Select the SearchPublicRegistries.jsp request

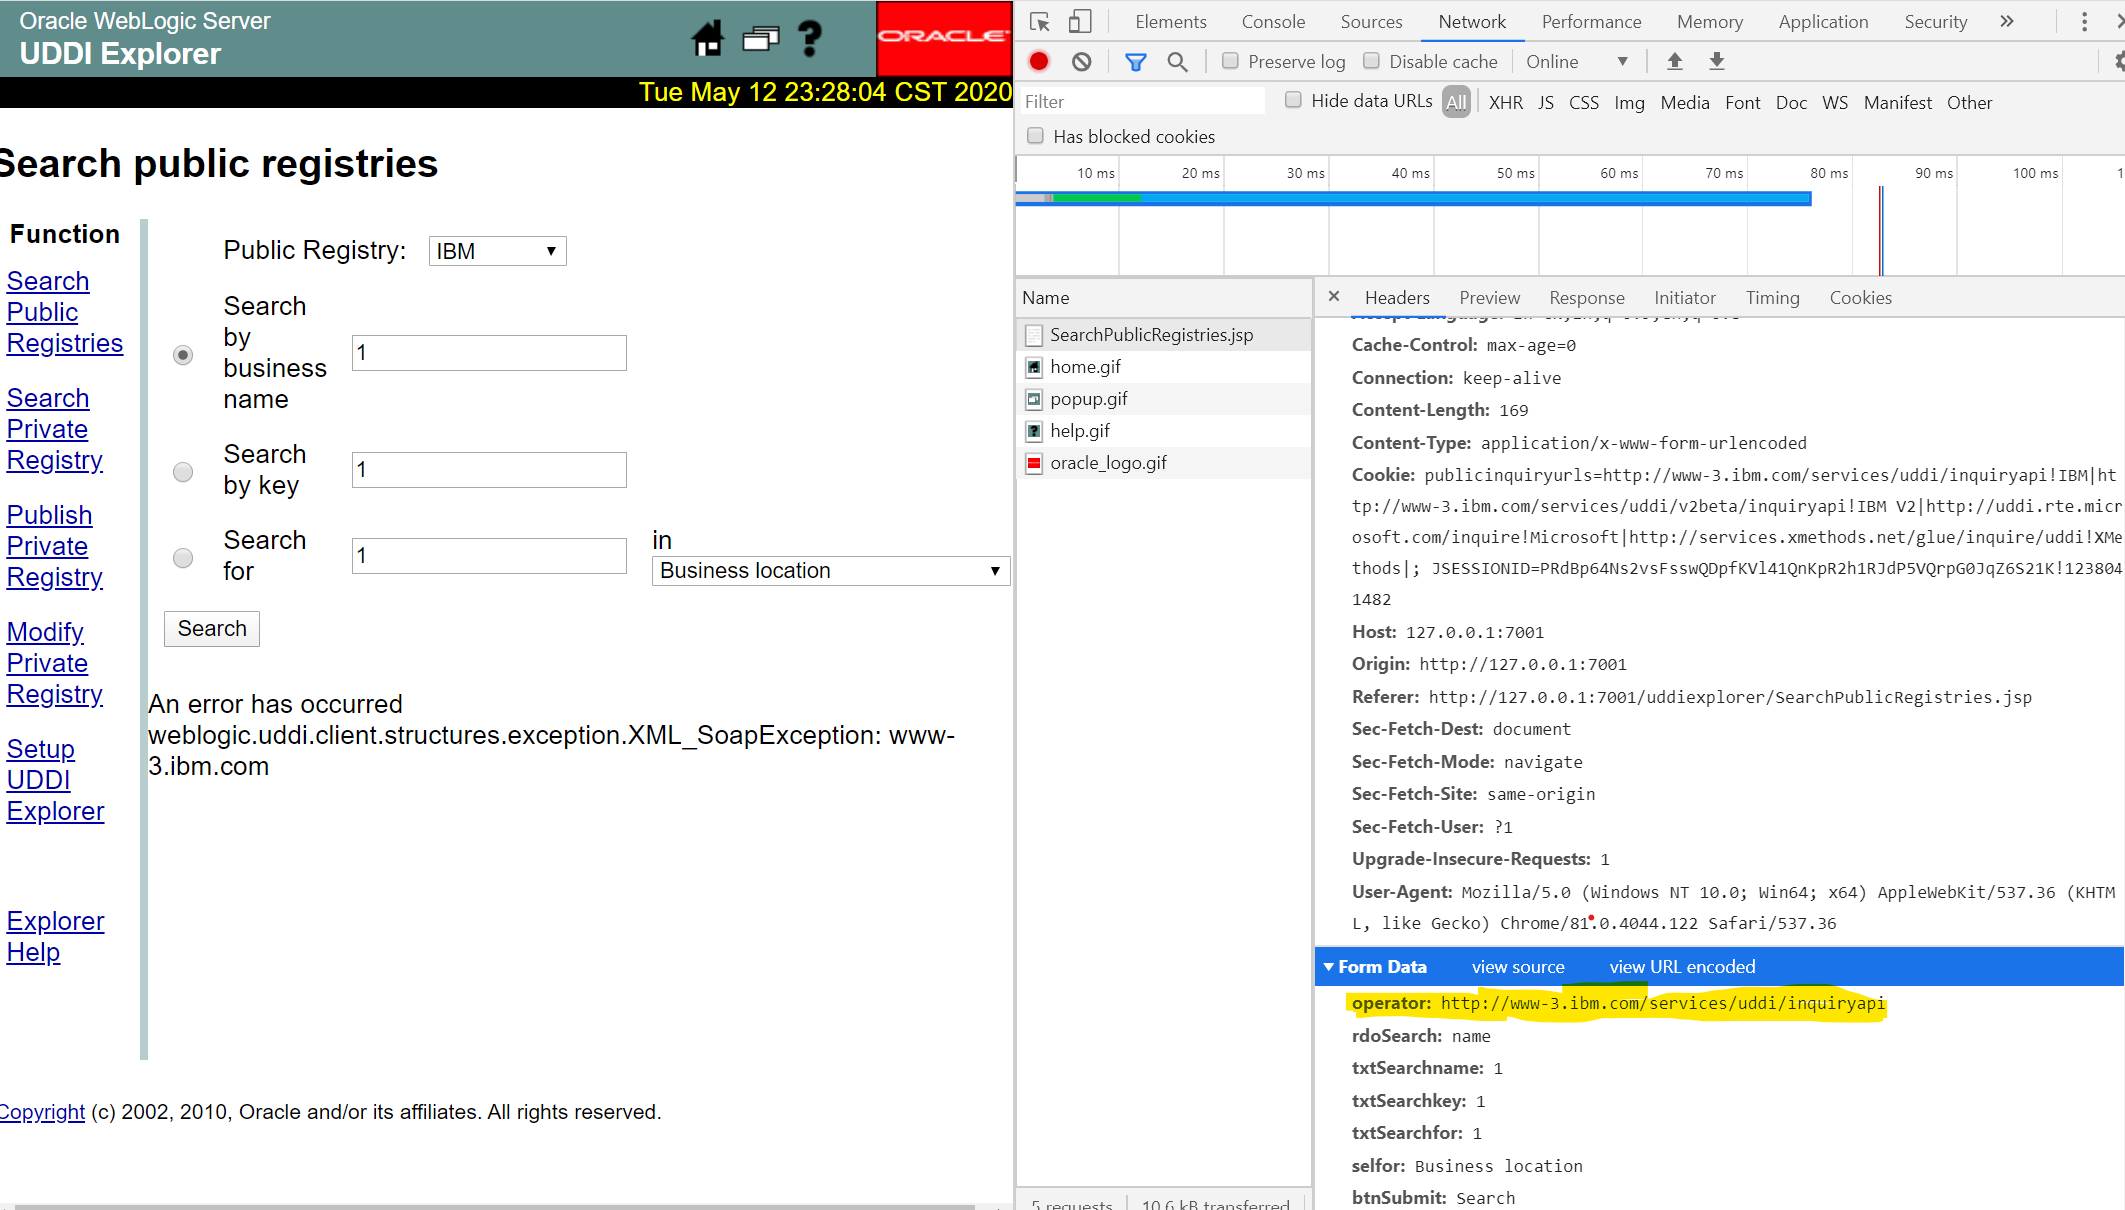1164,335
